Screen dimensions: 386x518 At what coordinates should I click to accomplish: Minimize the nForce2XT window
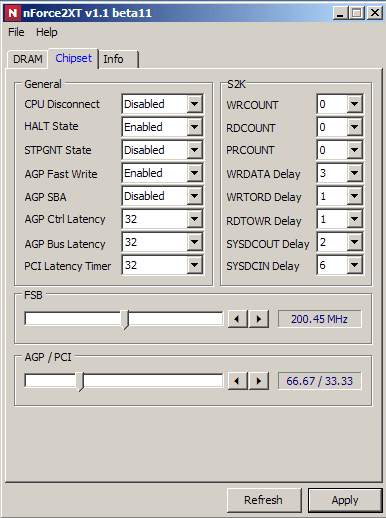pos(340,13)
